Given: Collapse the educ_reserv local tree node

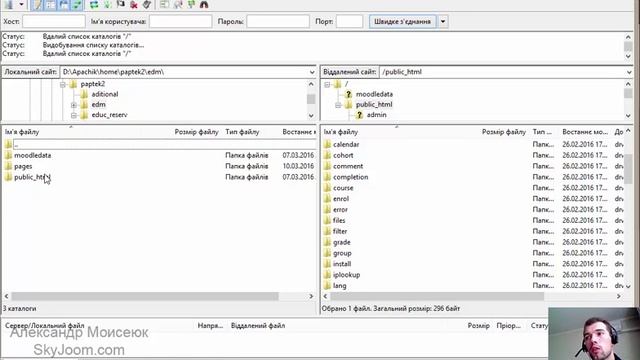Looking at the screenshot, I should point(74,116).
